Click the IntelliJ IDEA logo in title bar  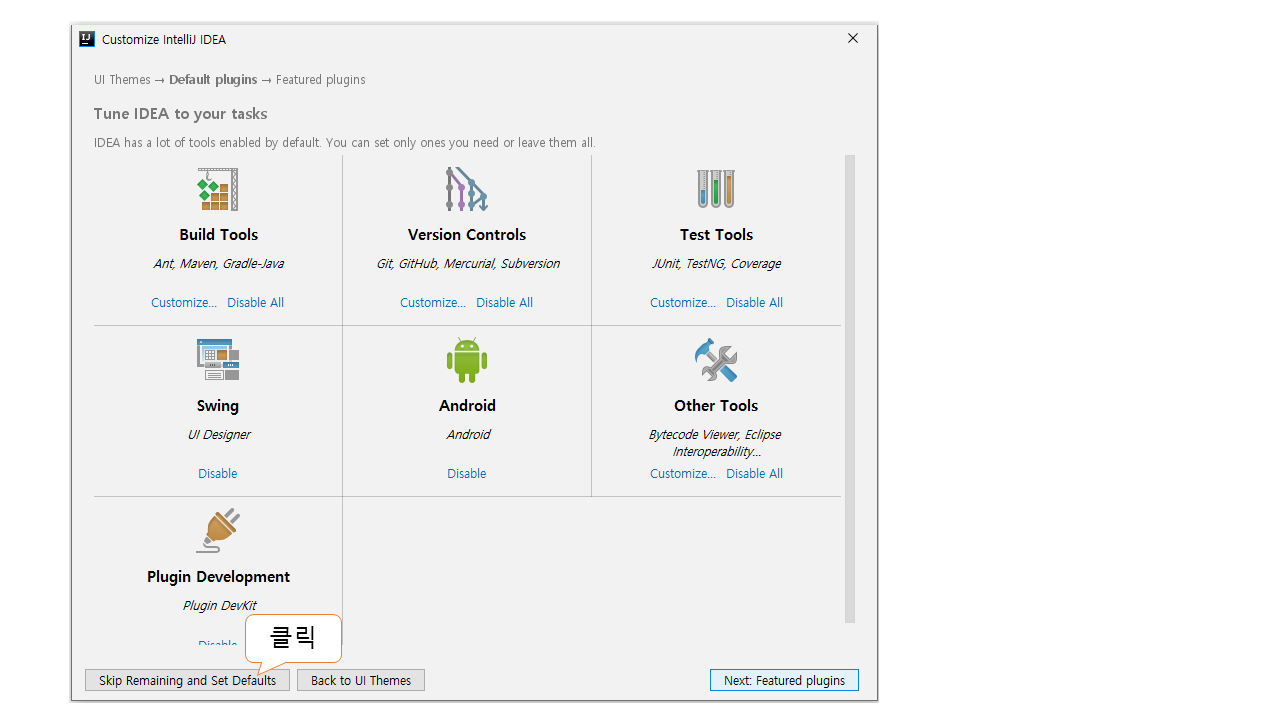pos(87,39)
